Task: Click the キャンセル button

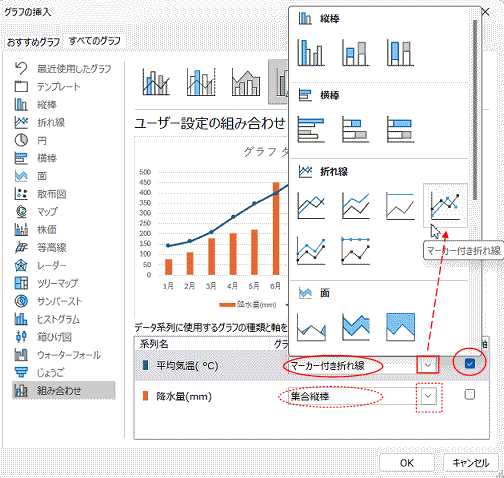Action: point(471,463)
